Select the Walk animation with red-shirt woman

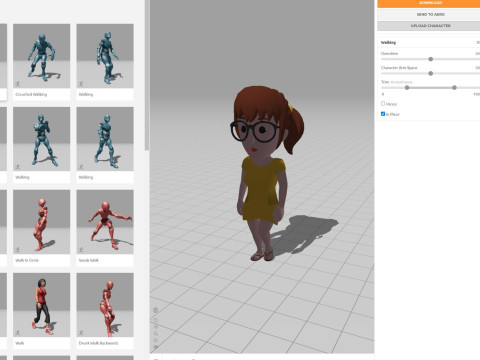pyautogui.click(x=41, y=305)
